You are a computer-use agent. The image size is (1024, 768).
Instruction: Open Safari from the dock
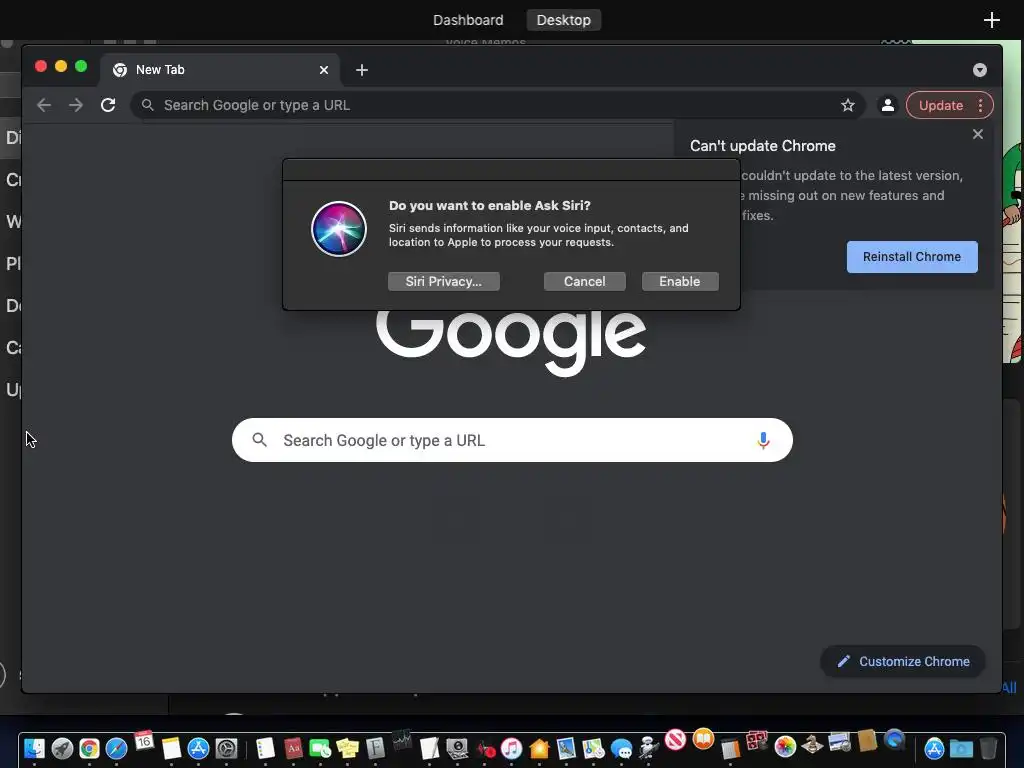[x=116, y=748]
